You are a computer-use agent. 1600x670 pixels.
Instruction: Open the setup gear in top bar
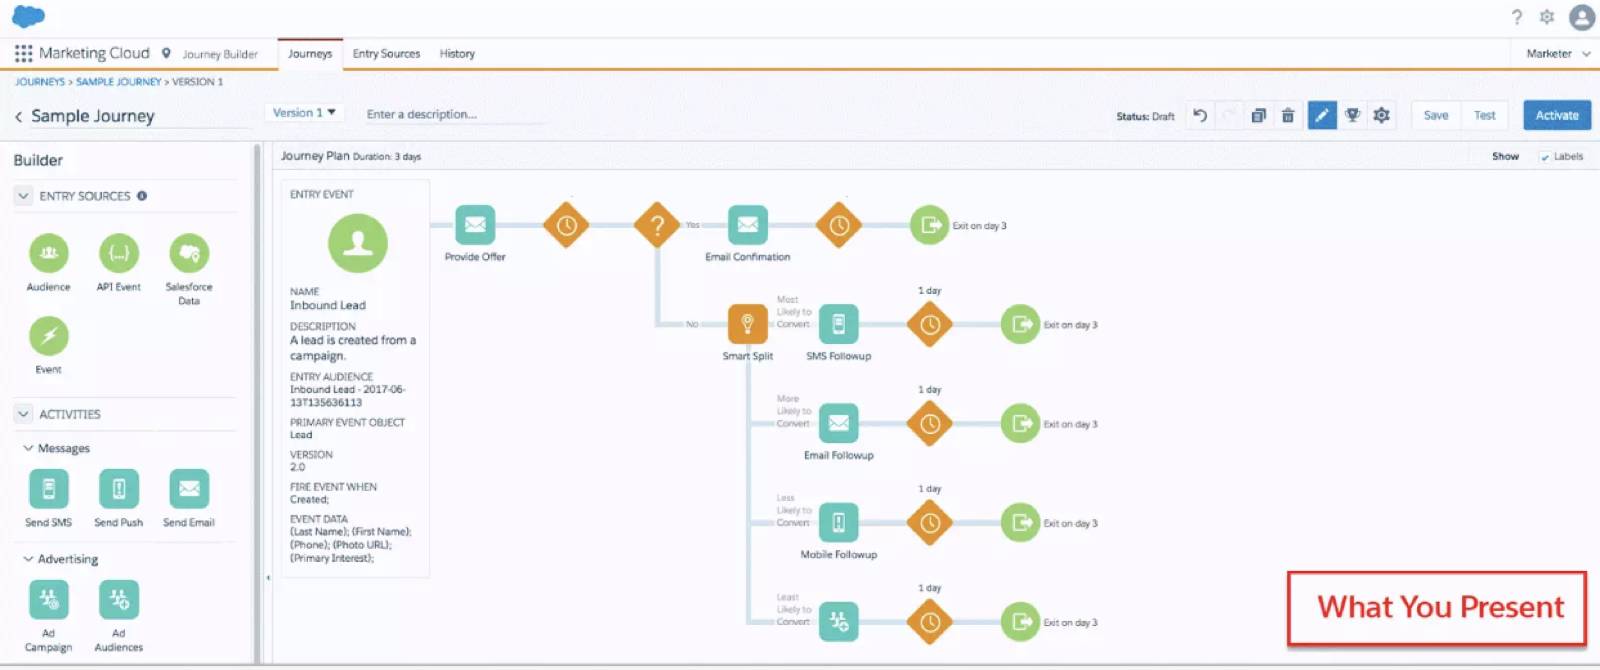point(1547,17)
